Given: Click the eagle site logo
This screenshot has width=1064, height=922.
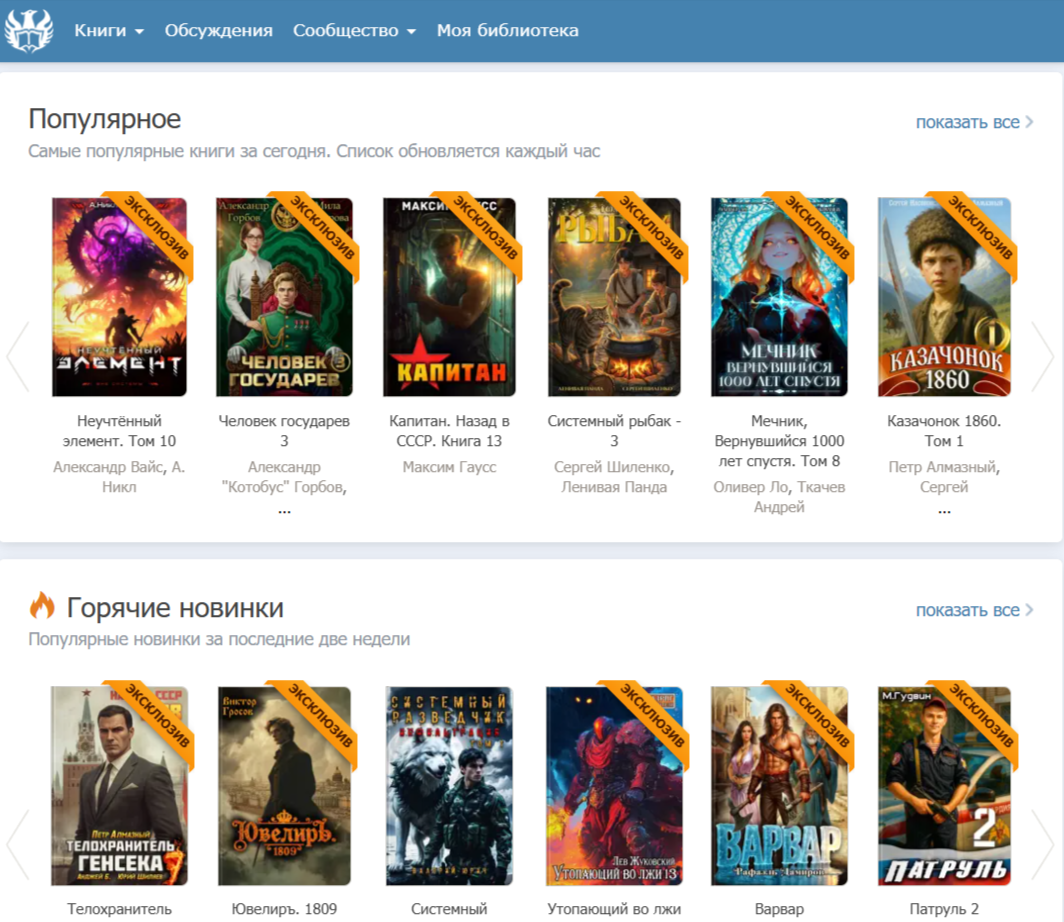Looking at the screenshot, I should [x=28, y=31].
